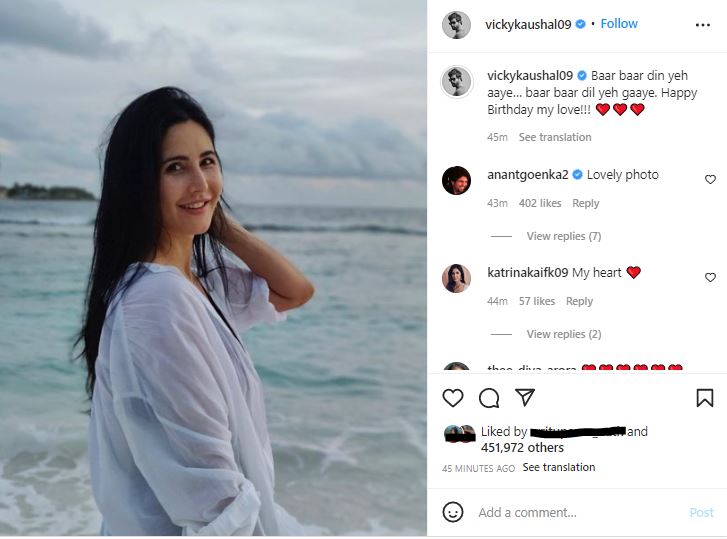Show translation of the caption
The height and width of the screenshot is (539, 727).
tap(555, 137)
